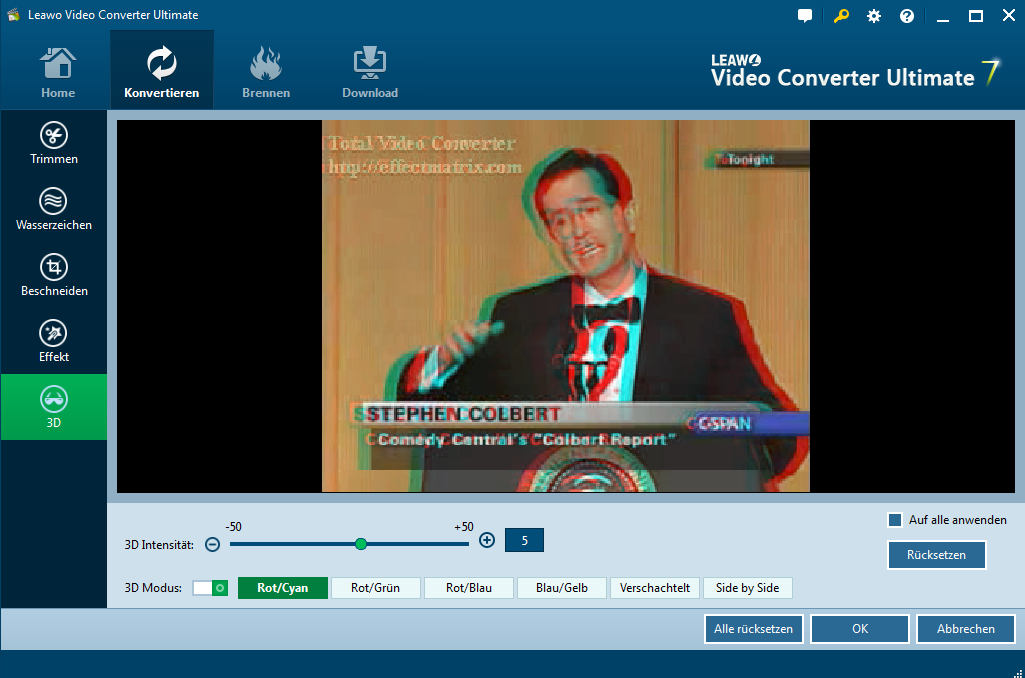This screenshot has width=1025, height=678.
Task: Open the Wasserzeichen watermark tool
Action: click(54, 209)
